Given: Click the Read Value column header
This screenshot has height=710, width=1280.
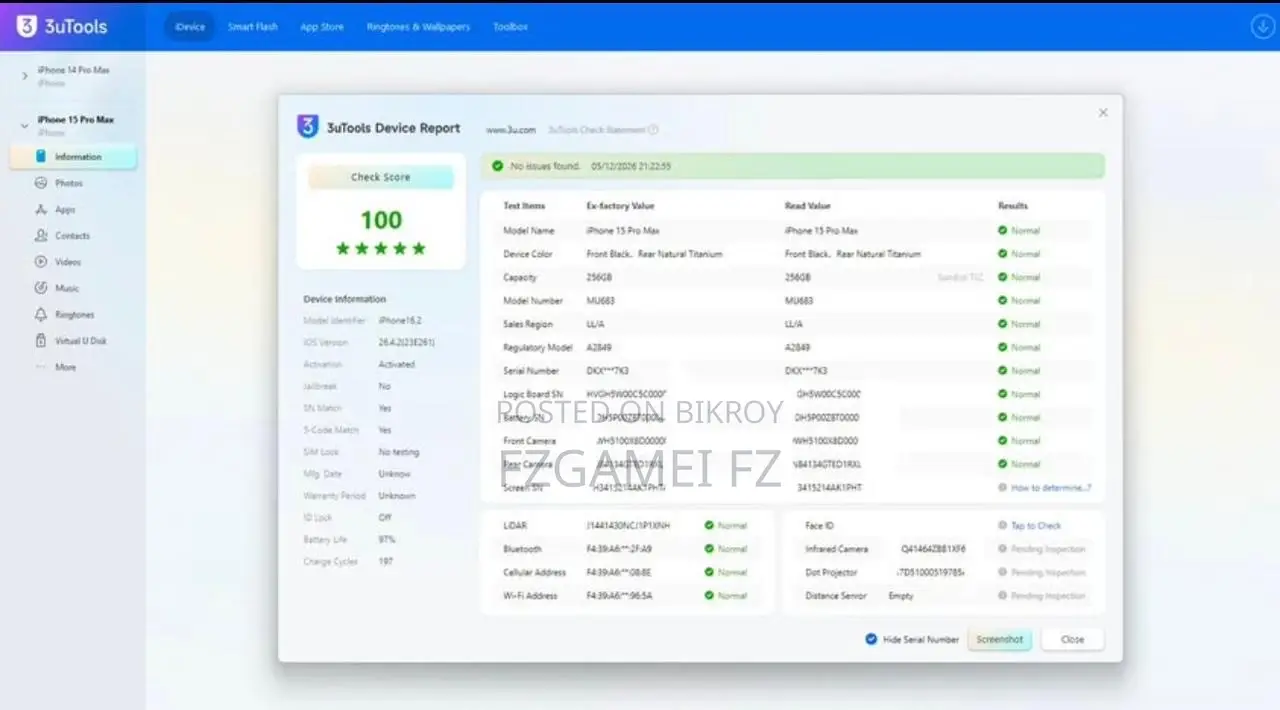Looking at the screenshot, I should 807,205.
